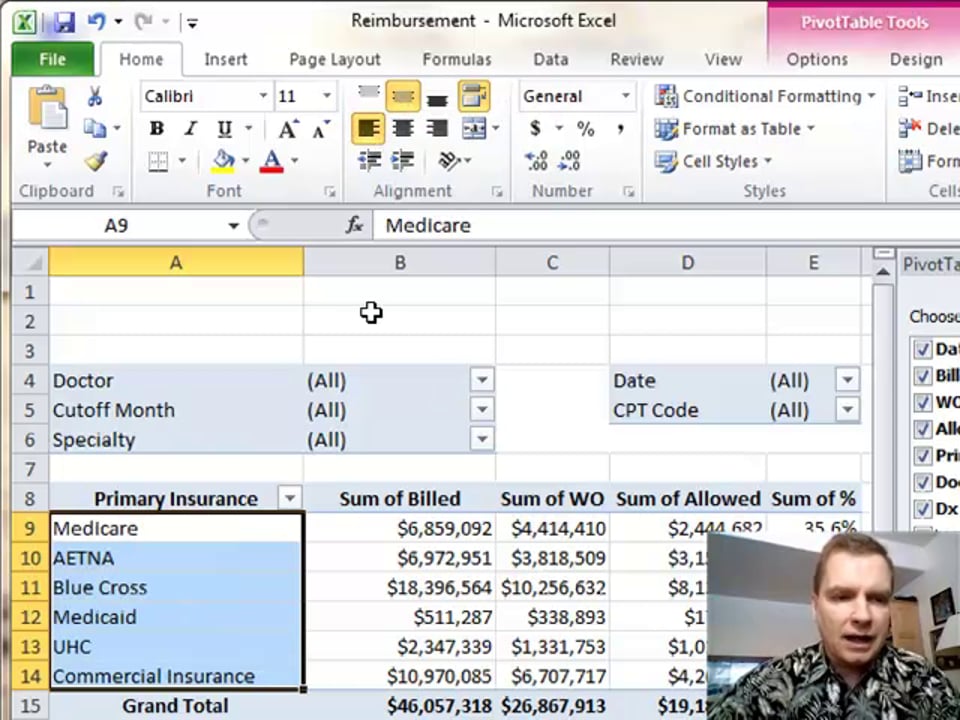This screenshot has width=960, height=720.
Task: Open Primary Insurance header filter dropdown
Action: click(x=290, y=498)
